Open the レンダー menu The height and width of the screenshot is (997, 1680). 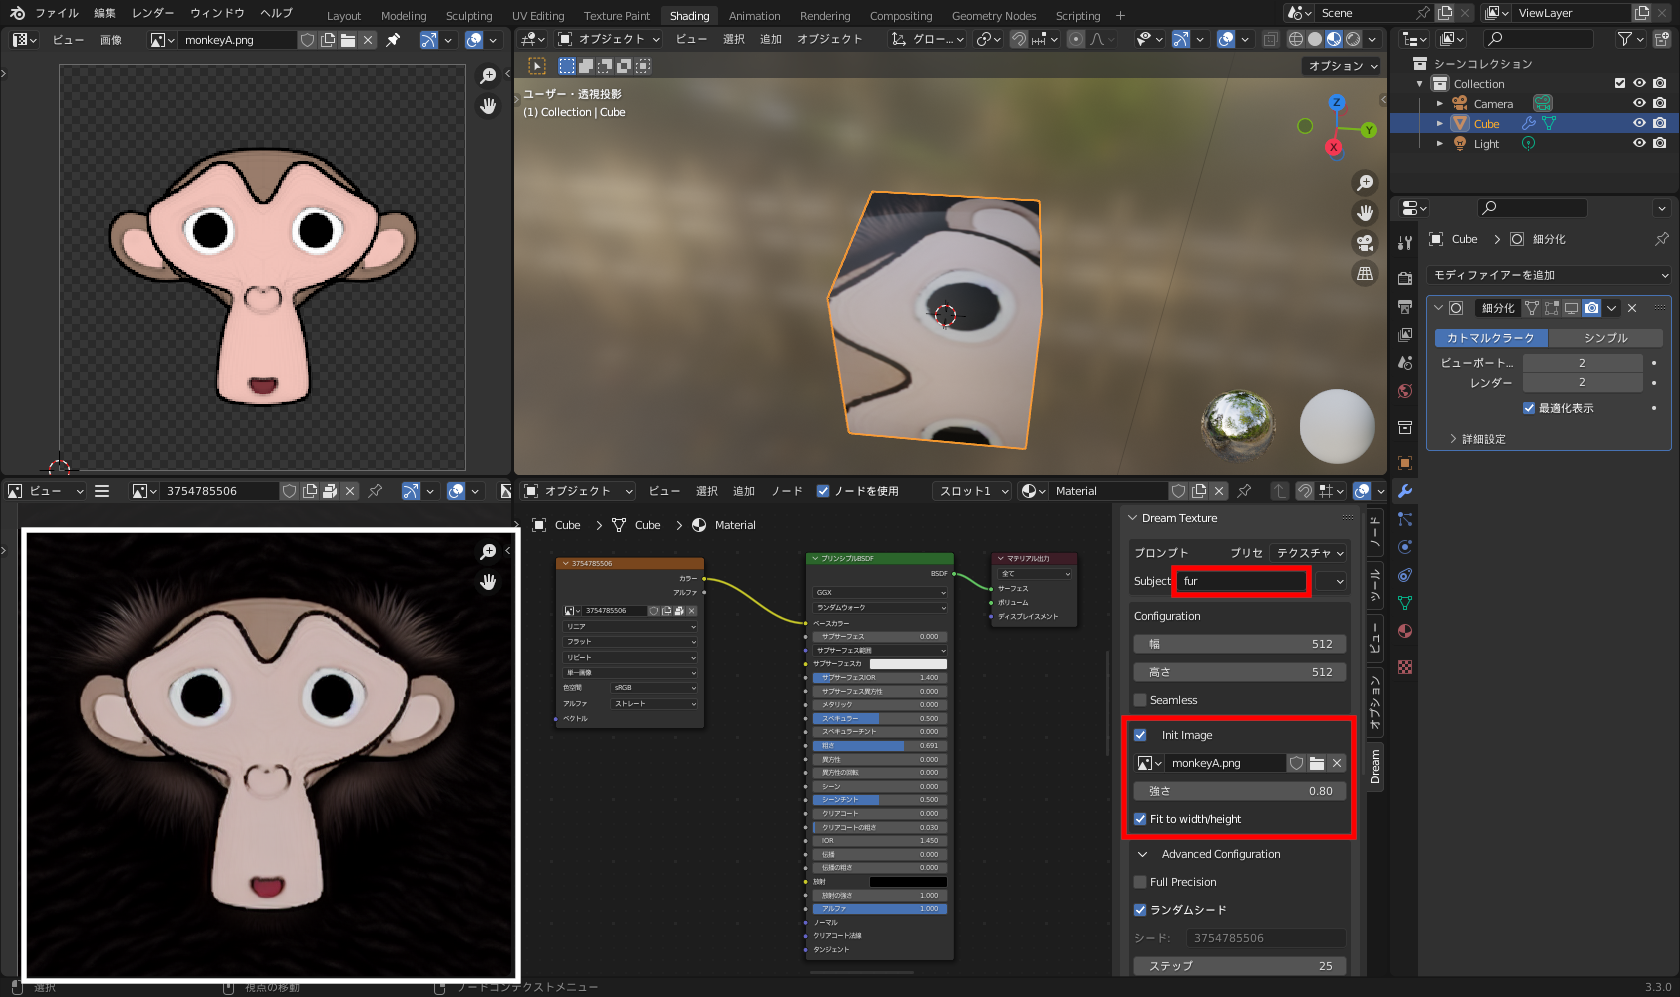[153, 13]
